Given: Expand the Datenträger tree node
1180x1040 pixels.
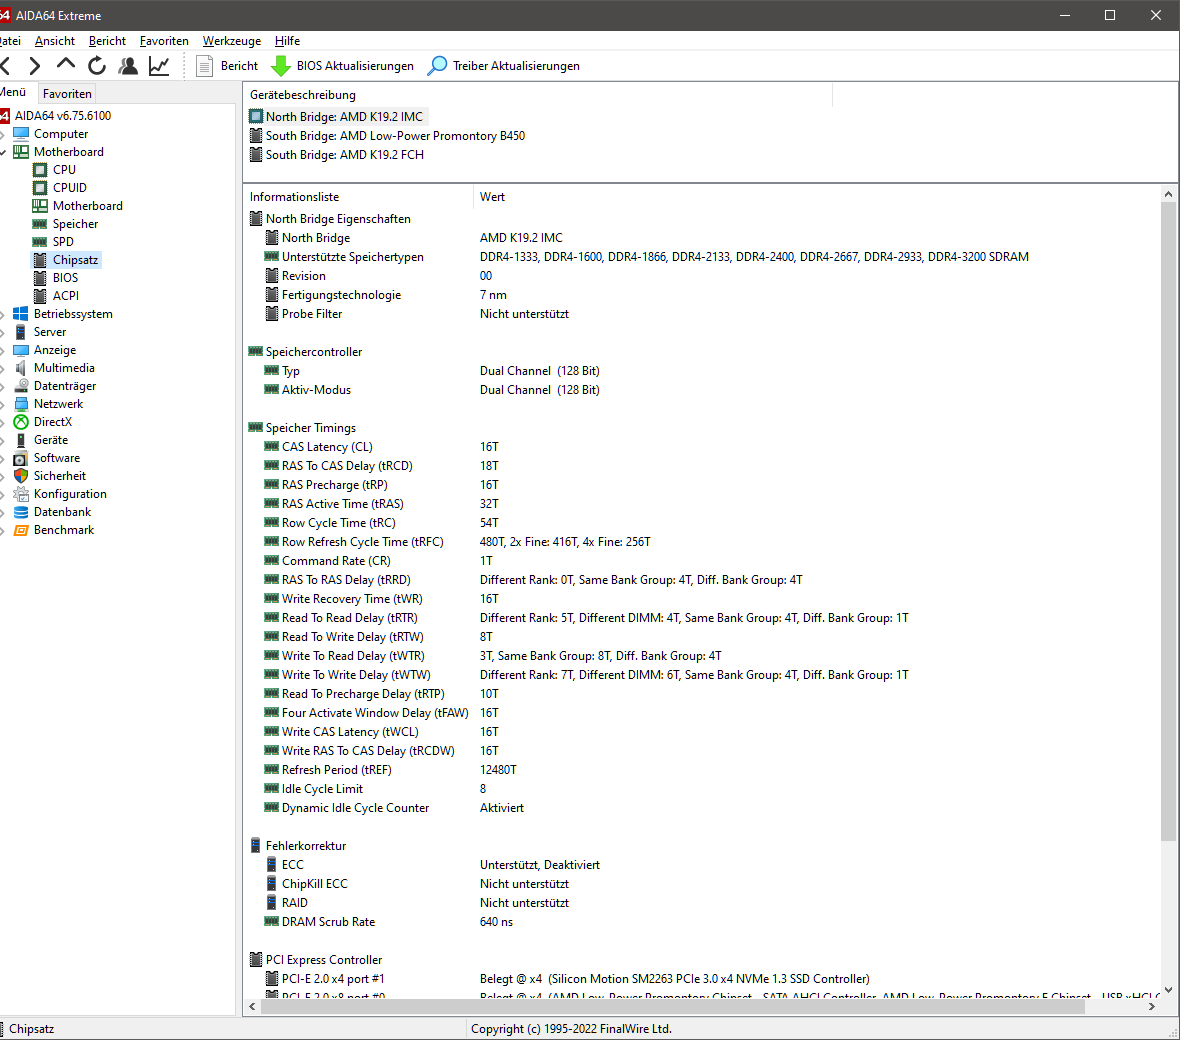Looking at the screenshot, I should coord(2,387).
